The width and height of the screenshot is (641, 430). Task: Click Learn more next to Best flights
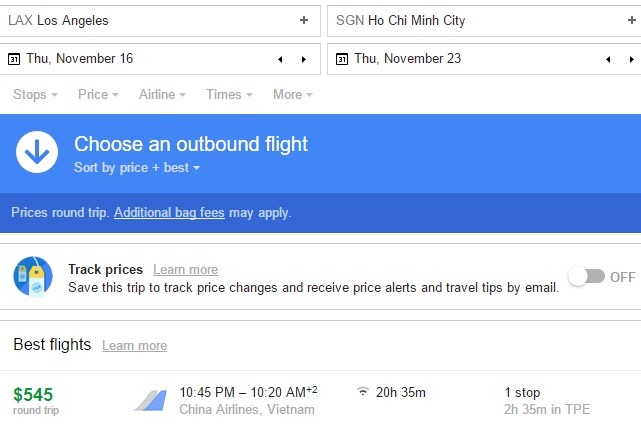pos(134,345)
